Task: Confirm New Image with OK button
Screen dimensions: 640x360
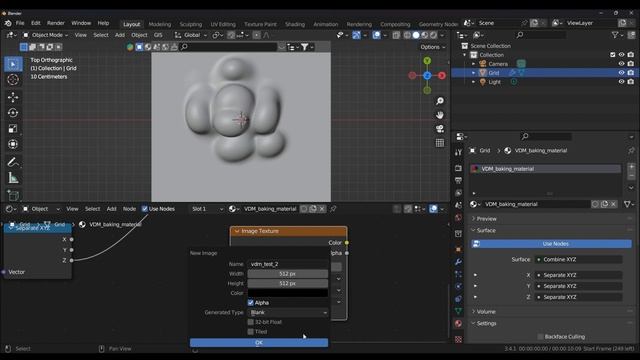Action: pos(259,342)
